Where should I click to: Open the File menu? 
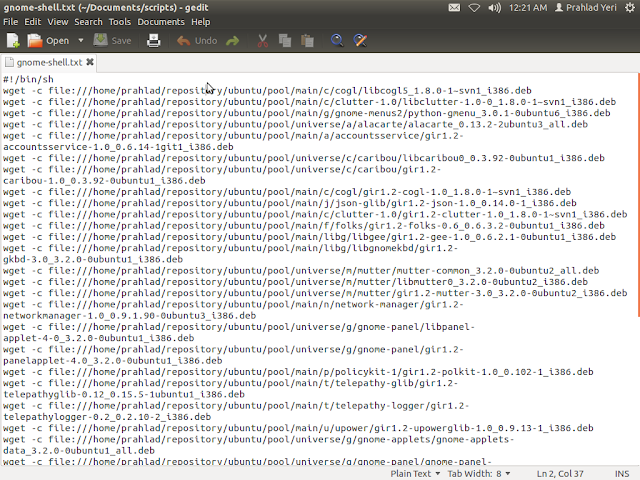10,22
